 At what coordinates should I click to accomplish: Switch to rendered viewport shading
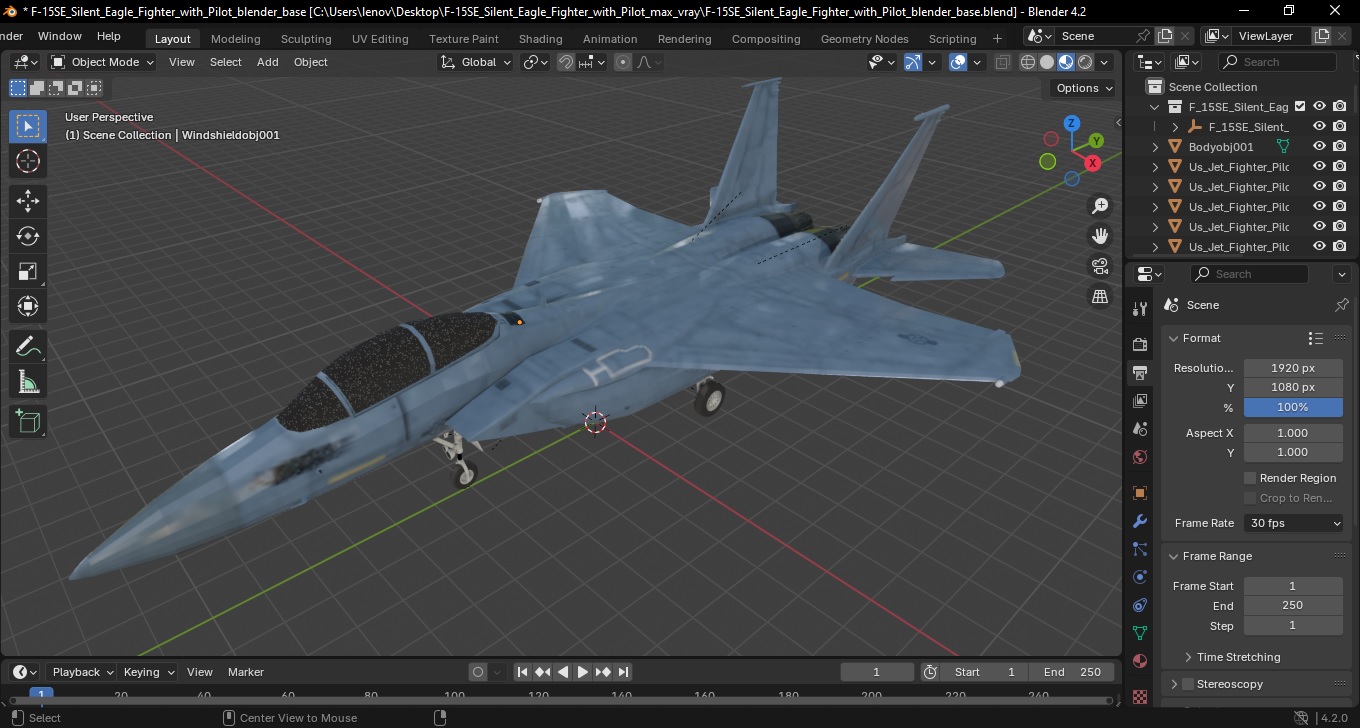click(x=1085, y=62)
